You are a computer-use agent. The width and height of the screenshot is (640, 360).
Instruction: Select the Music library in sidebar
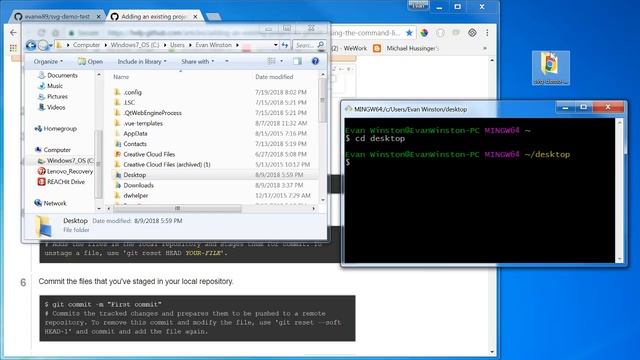(x=50, y=86)
